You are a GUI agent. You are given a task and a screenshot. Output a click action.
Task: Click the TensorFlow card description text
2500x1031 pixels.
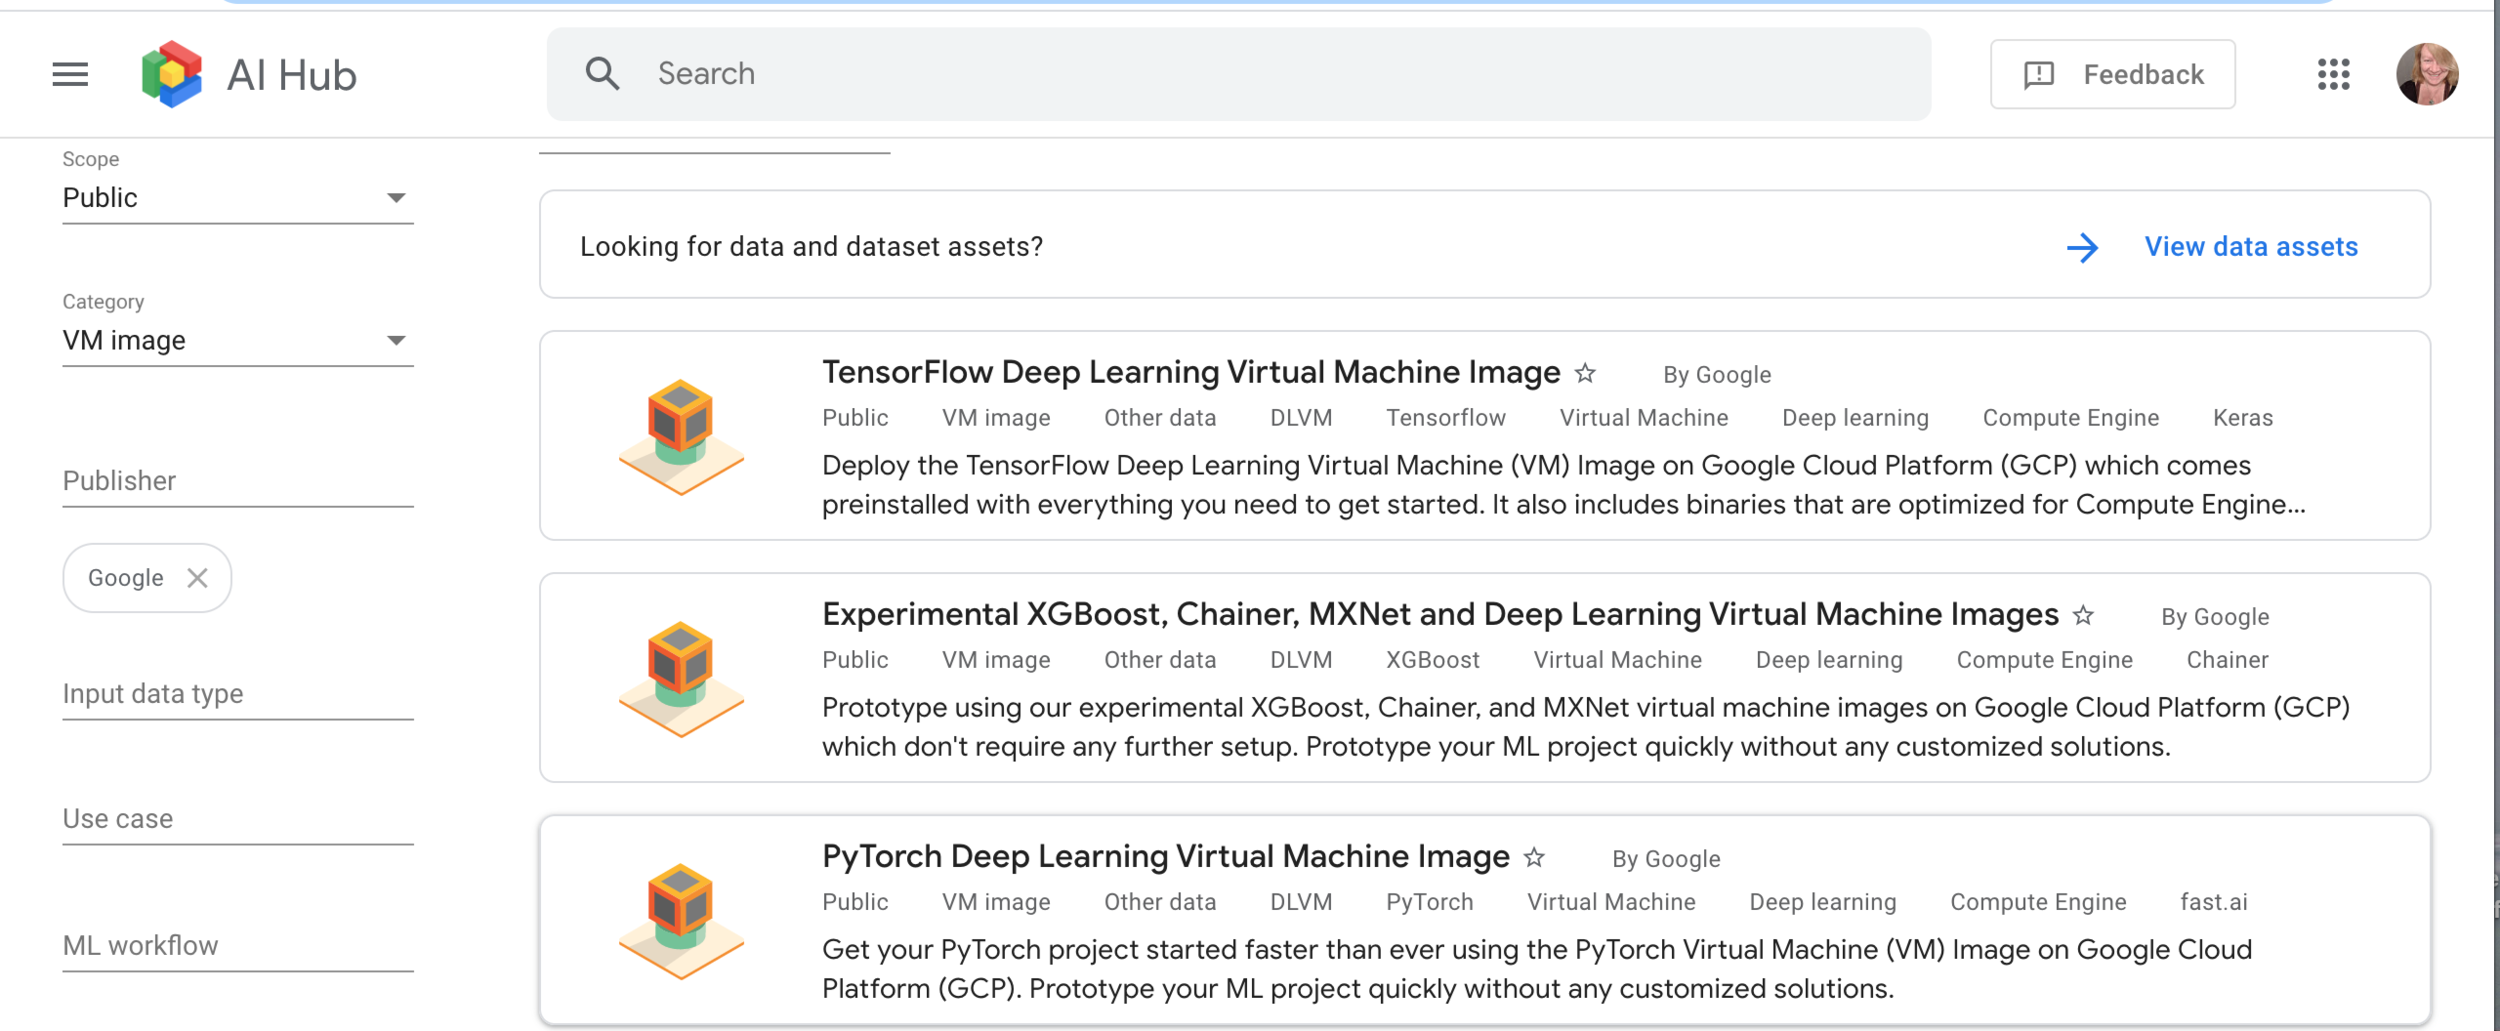1564,485
